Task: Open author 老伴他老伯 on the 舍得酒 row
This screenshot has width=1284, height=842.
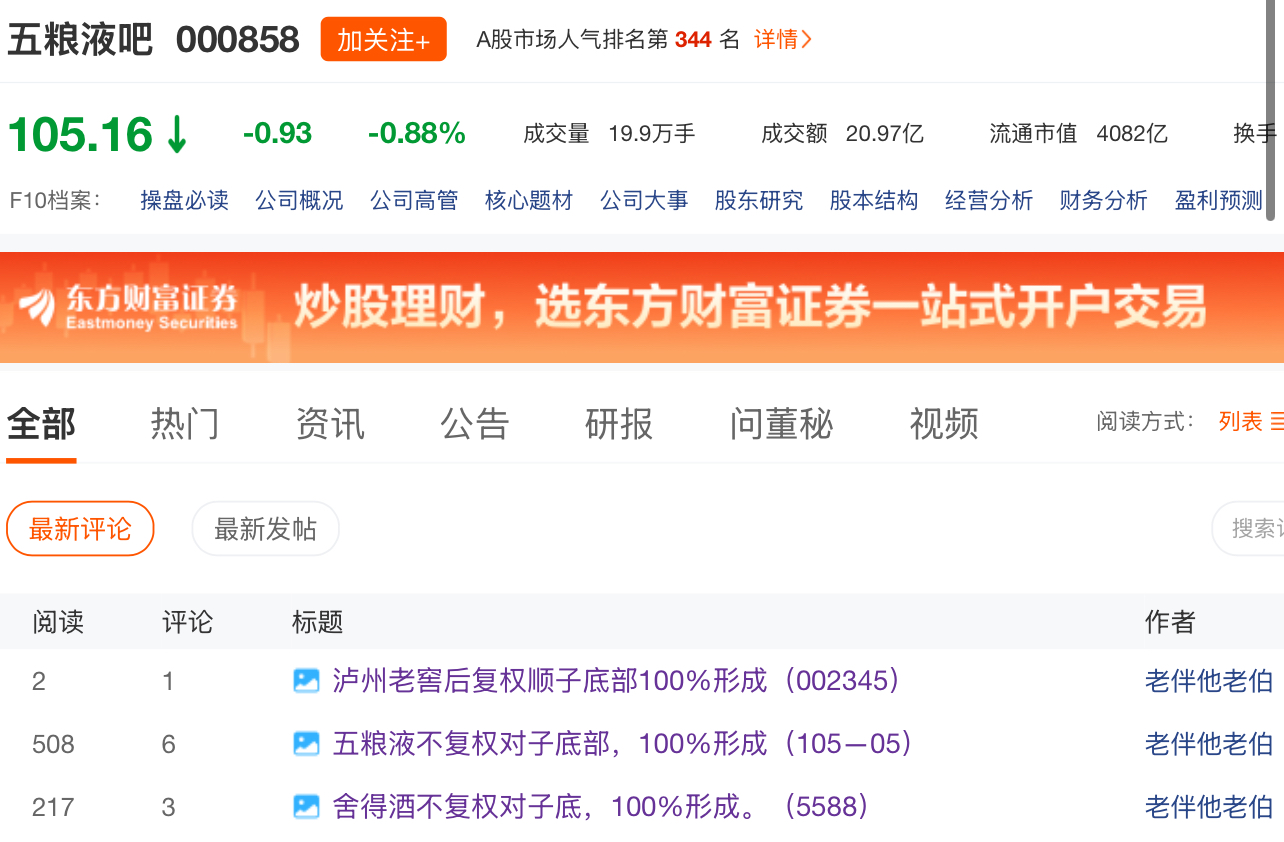Action: 1209,806
